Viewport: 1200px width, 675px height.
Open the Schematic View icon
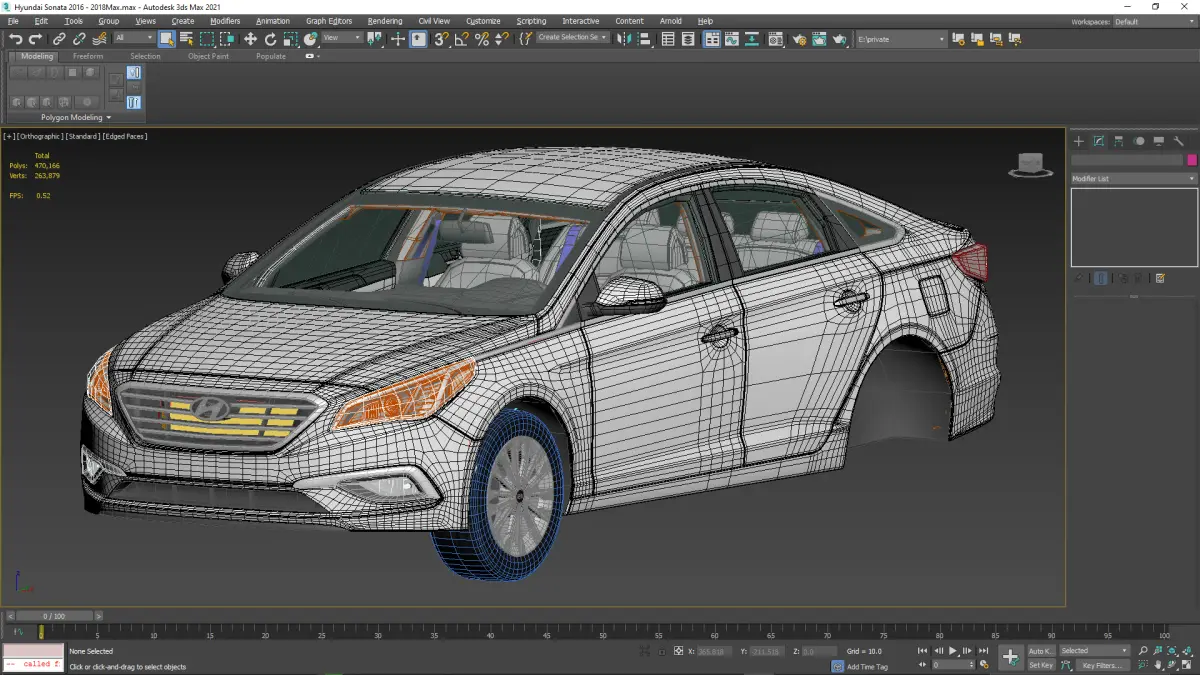coord(752,39)
